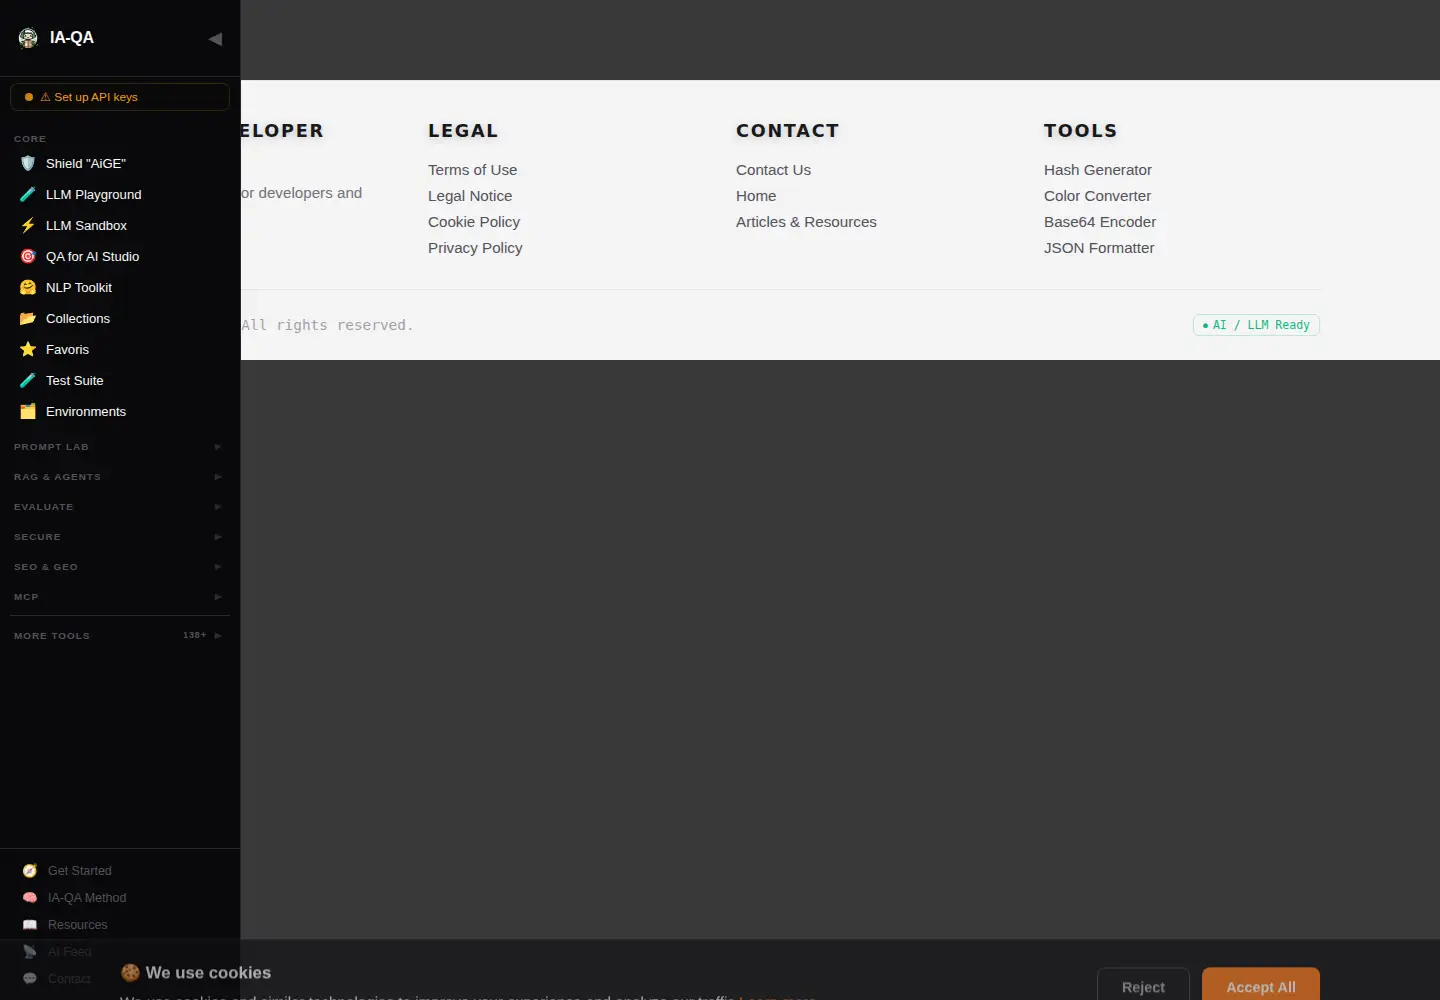This screenshot has height=1000, width=1440.
Task: Expand the SEO & GEO section
Action: pyautogui.click(x=118, y=567)
